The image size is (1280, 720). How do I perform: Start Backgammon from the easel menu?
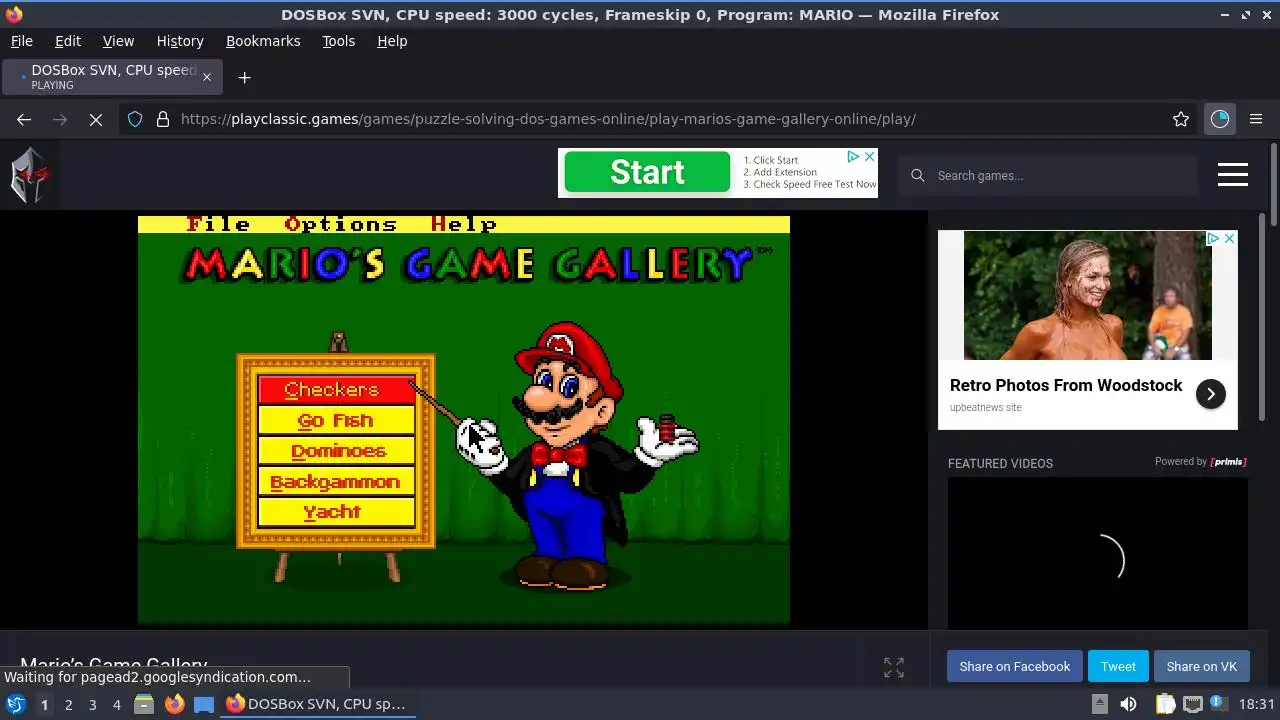coord(336,481)
